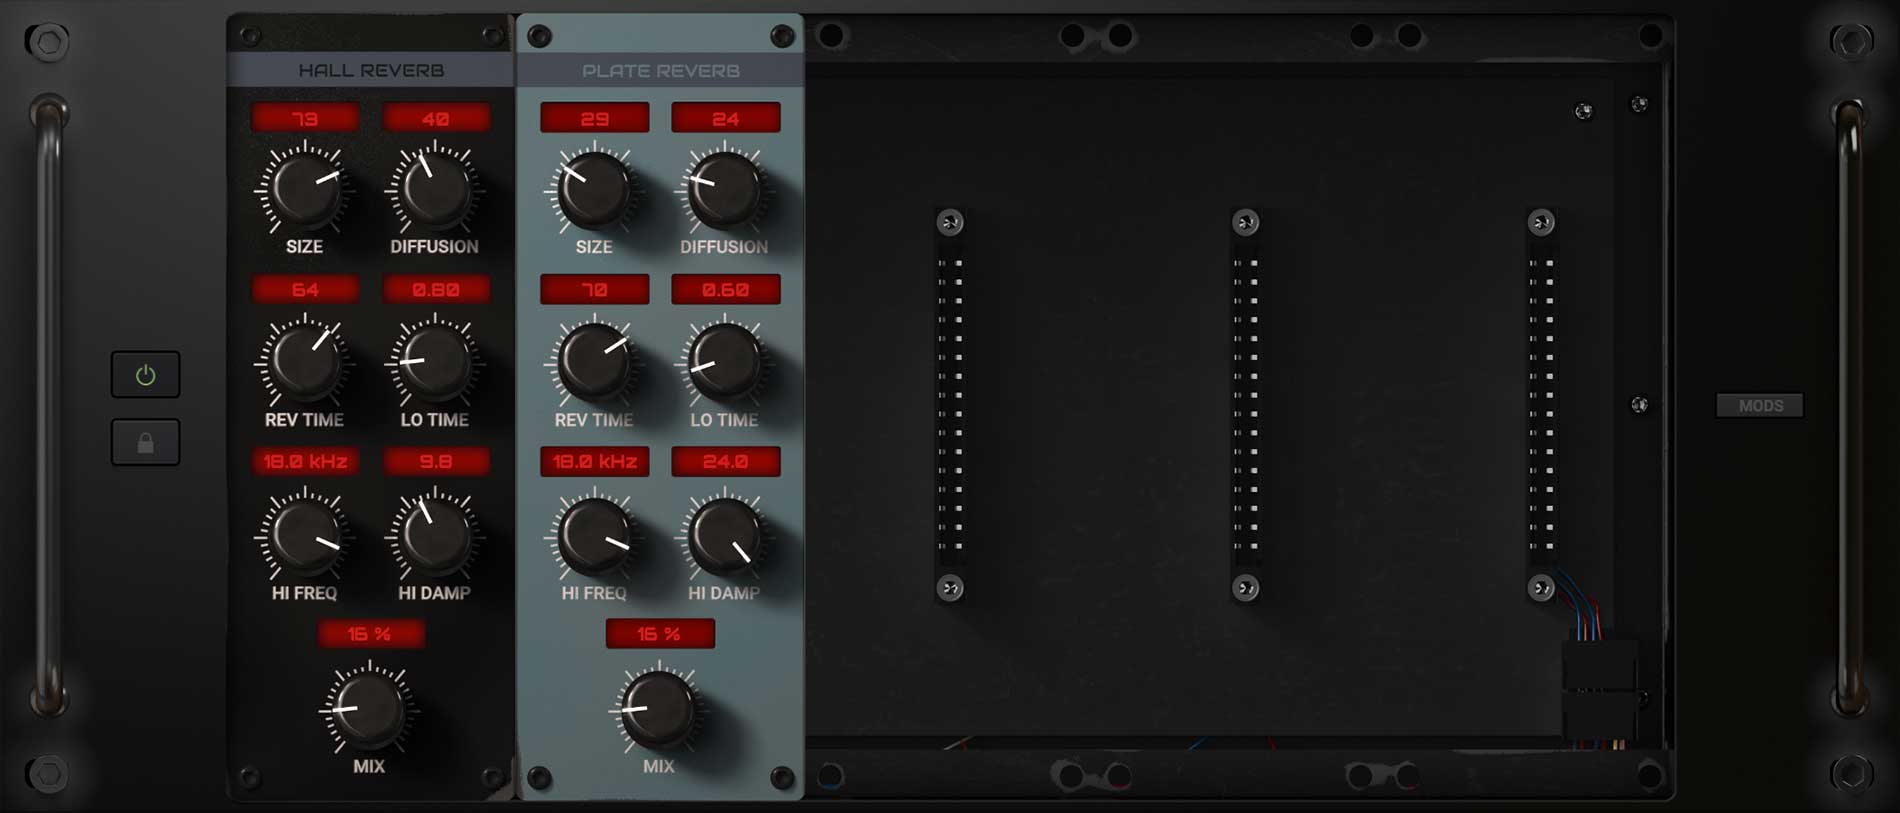Click the Hall Reverb HI FREQ knob

coord(304,535)
